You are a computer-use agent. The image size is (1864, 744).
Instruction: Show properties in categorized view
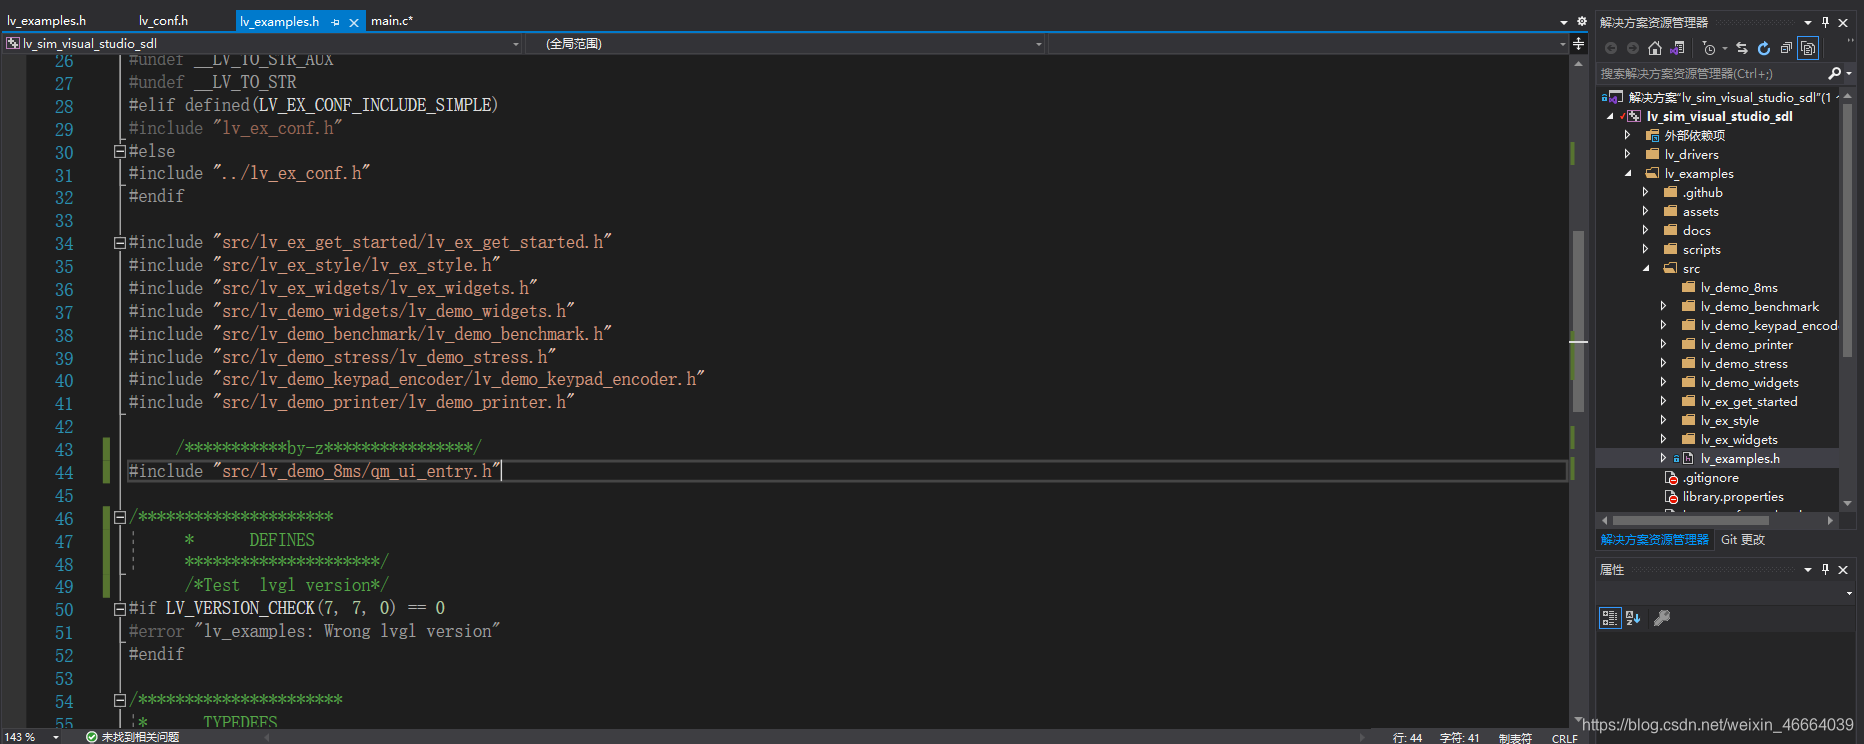1609,618
